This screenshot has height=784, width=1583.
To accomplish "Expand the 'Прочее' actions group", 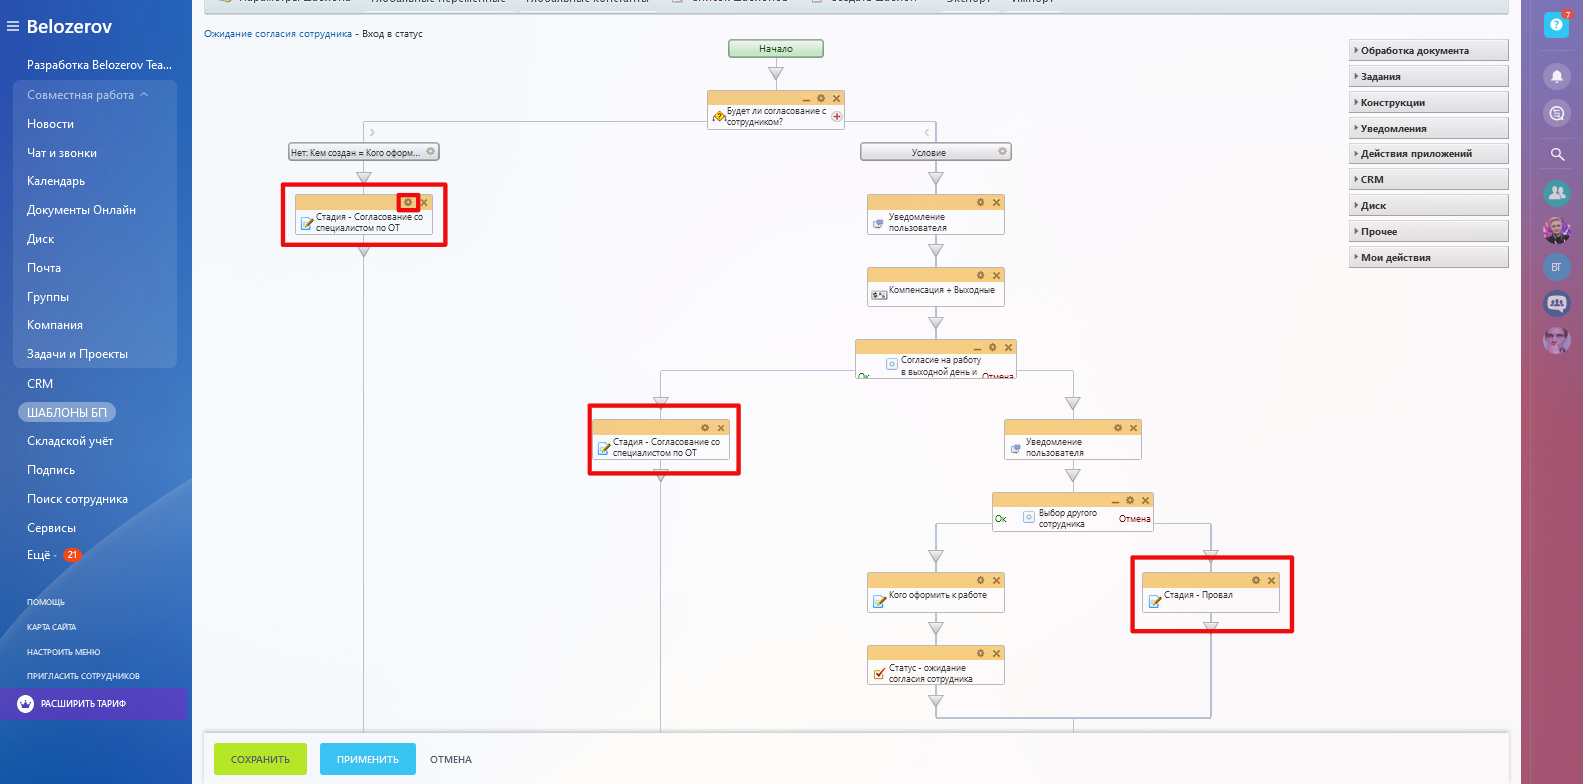I will 1428,231.
